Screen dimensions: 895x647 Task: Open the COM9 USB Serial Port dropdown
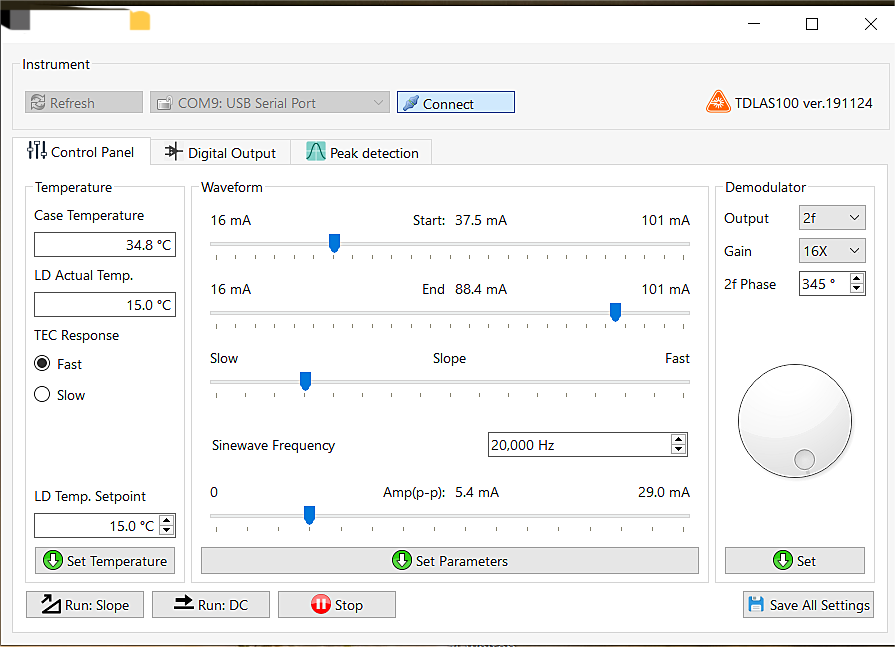269,103
